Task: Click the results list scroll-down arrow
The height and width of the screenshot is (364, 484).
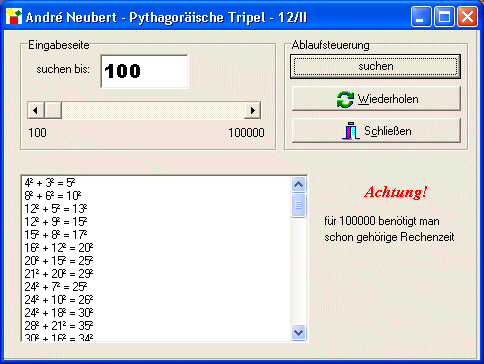Action: pyautogui.click(x=298, y=332)
